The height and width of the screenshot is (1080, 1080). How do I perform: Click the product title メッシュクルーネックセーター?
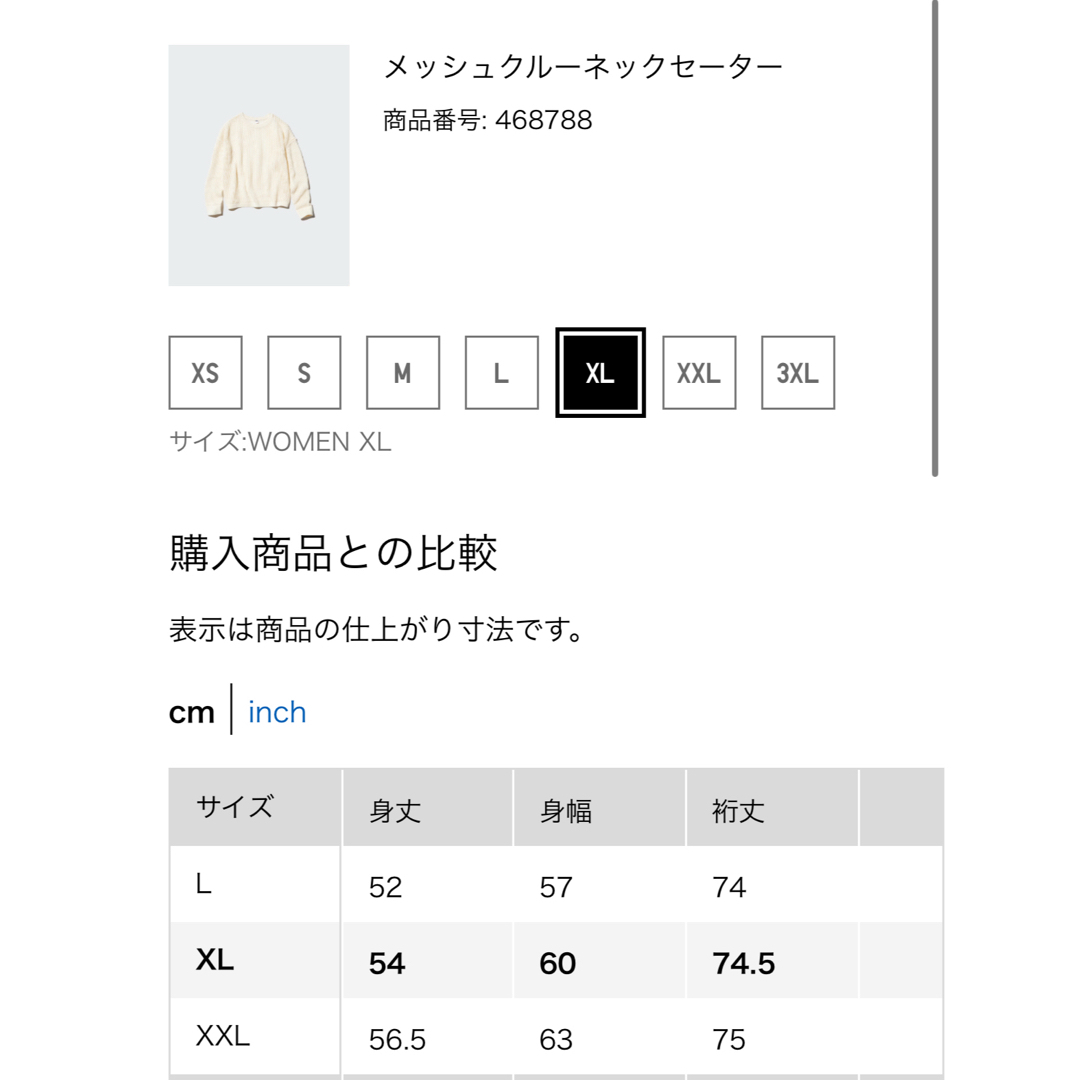click(583, 67)
